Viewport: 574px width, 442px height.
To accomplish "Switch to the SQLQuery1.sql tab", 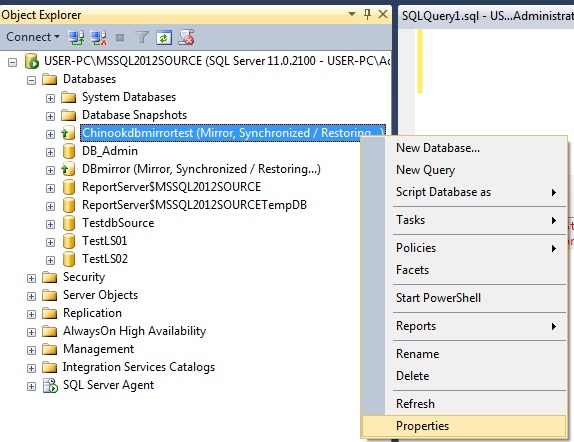I will point(487,16).
